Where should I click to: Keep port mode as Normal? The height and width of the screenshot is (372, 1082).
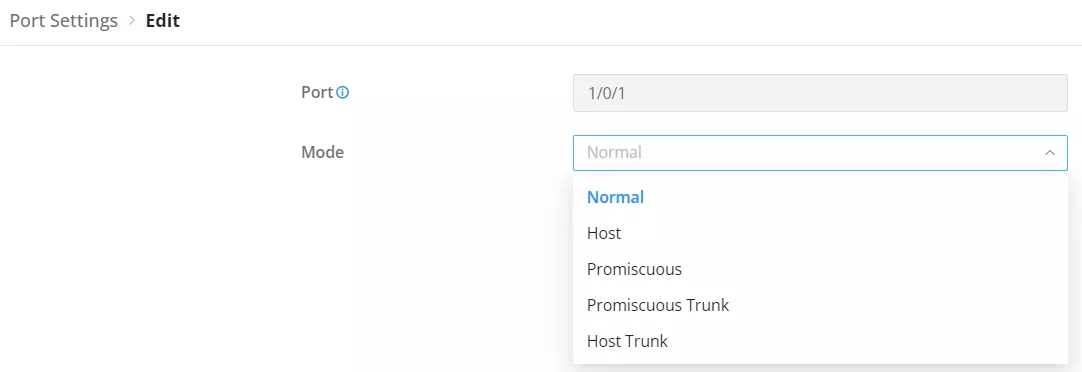pyautogui.click(x=820, y=197)
